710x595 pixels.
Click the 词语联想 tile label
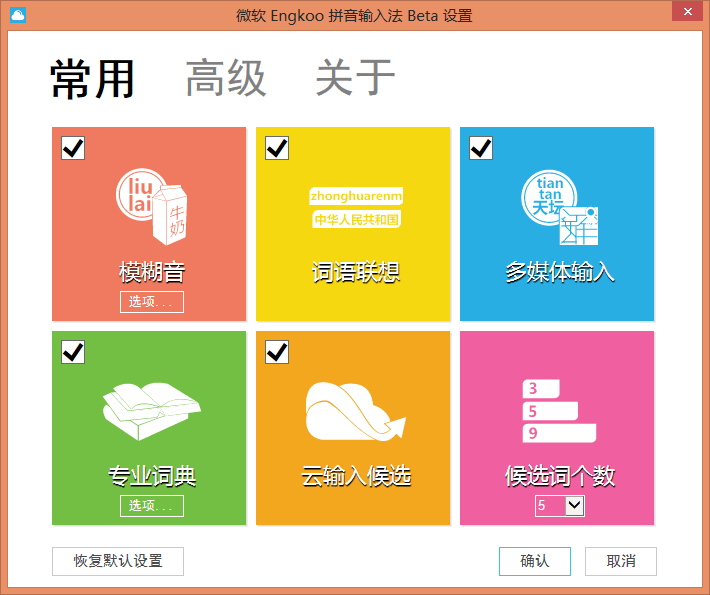pos(356,272)
